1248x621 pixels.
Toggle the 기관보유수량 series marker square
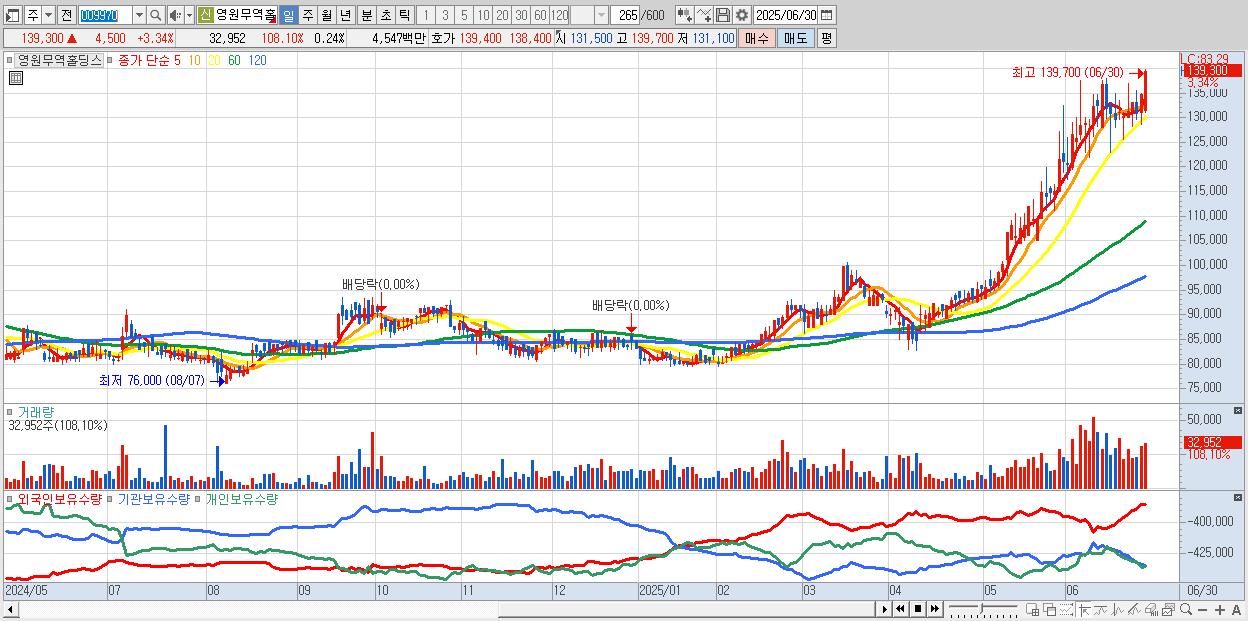click(111, 498)
